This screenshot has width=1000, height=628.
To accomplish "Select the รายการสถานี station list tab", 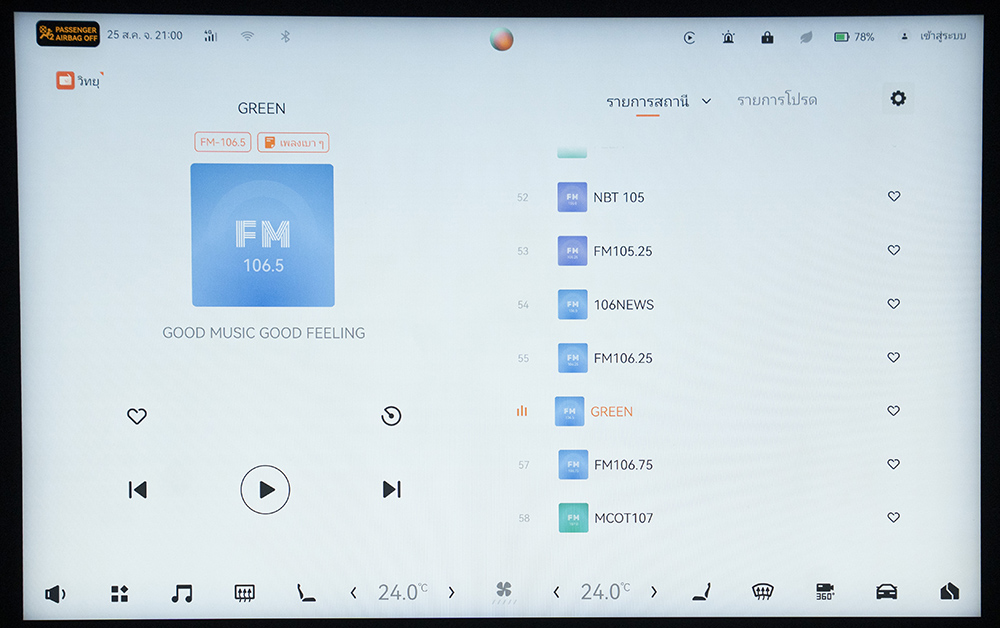I will coord(647,101).
